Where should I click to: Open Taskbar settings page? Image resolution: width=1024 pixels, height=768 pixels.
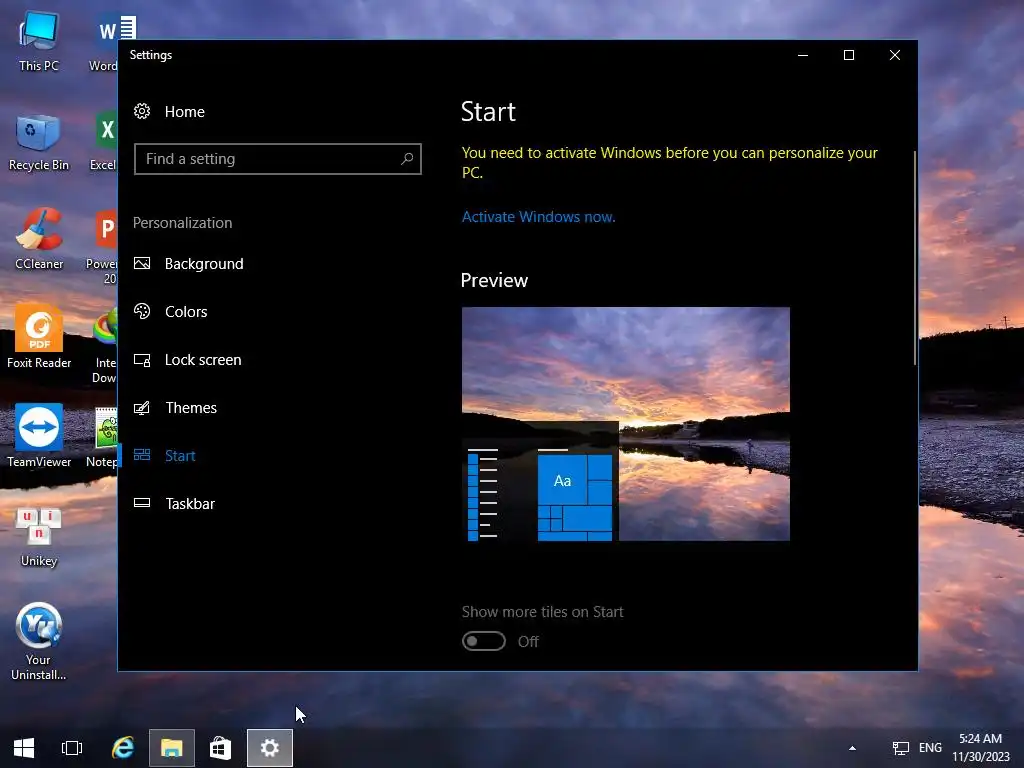(190, 504)
